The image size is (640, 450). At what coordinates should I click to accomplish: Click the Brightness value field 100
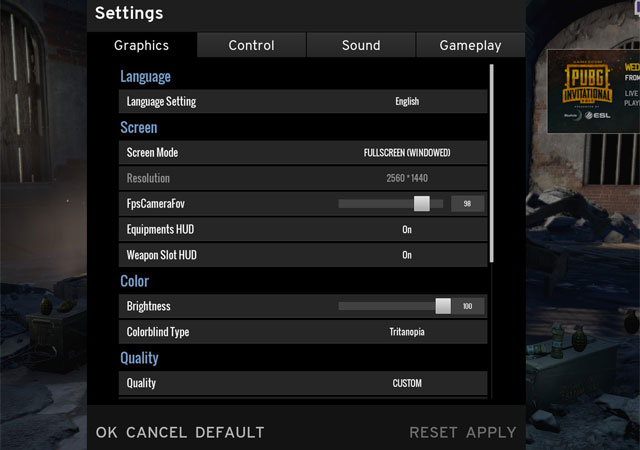point(467,306)
